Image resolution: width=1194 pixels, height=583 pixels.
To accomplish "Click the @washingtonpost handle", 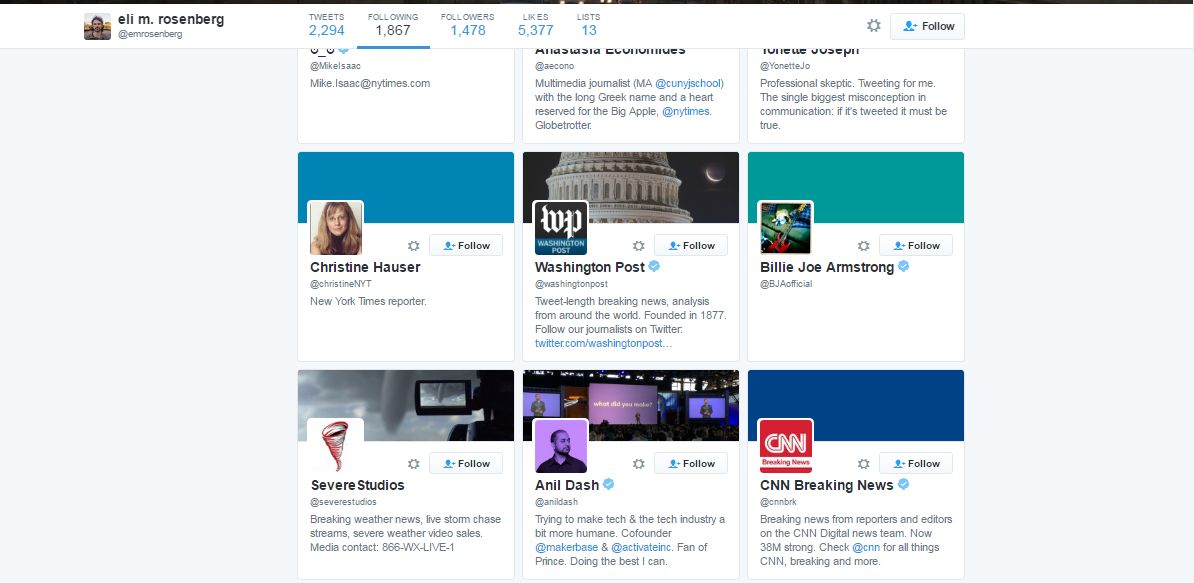I will (x=571, y=284).
